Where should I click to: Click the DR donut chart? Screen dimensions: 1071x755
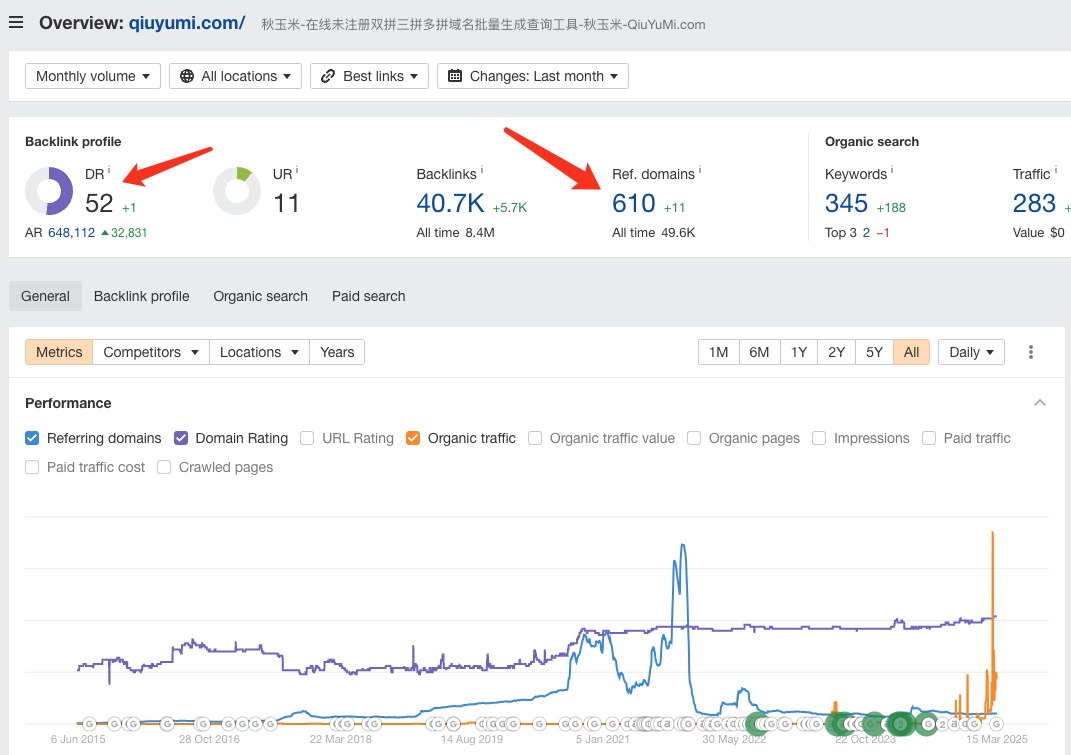pyautogui.click(x=49, y=191)
